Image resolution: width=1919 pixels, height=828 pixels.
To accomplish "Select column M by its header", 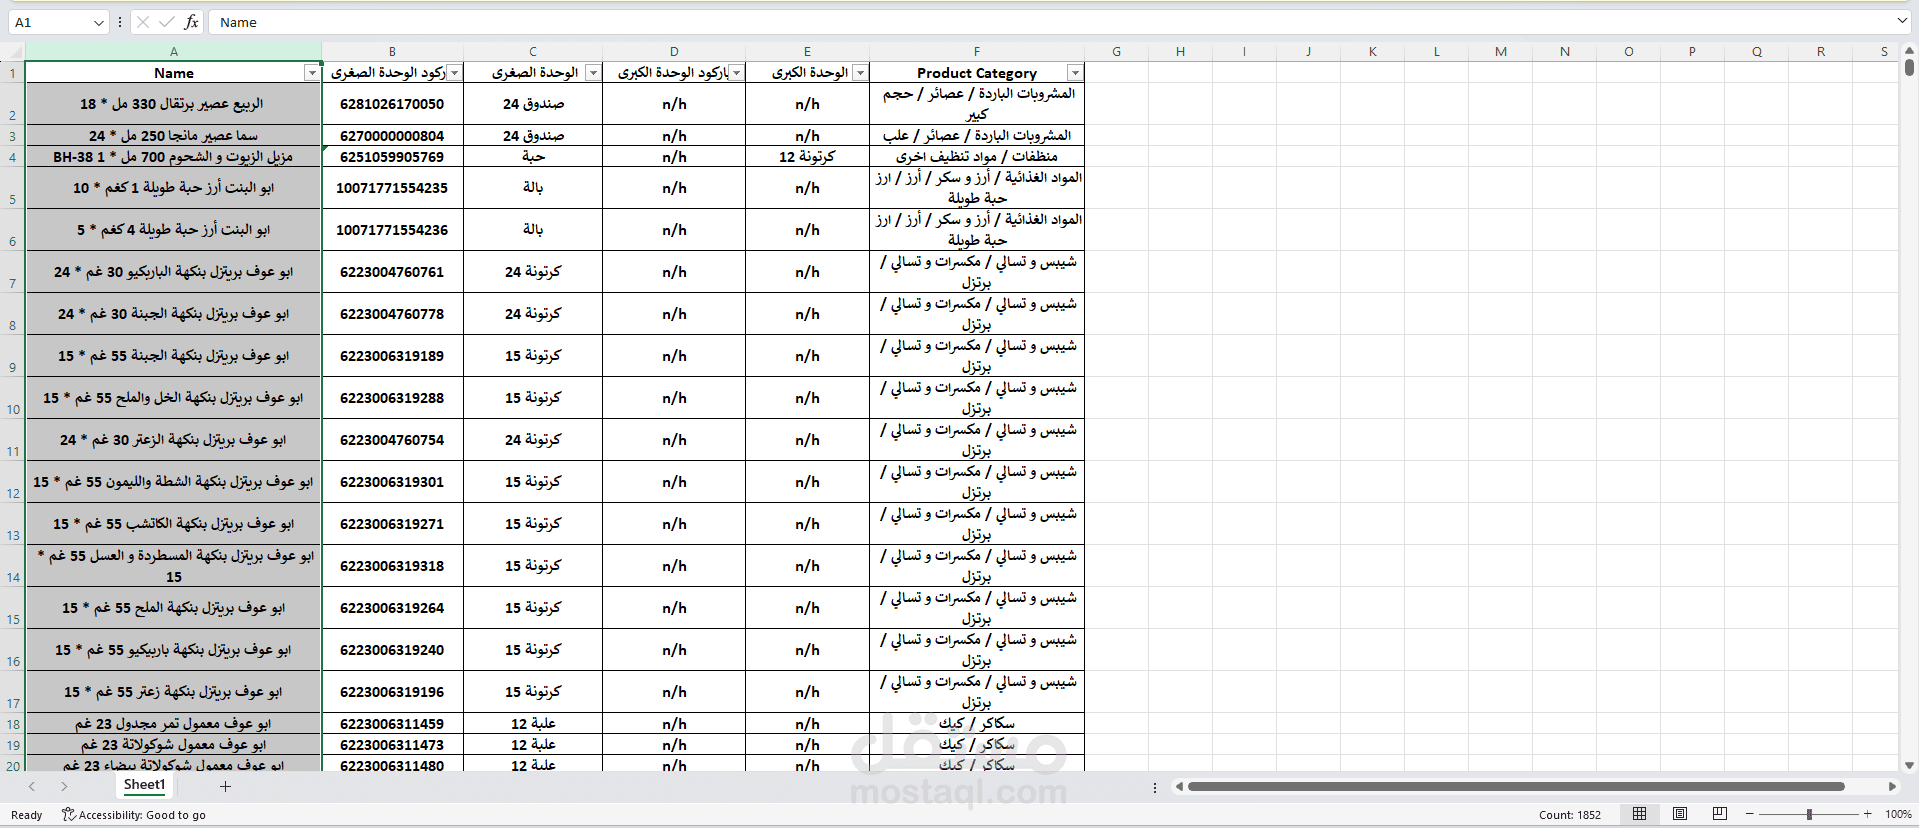I will pos(1501,51).
